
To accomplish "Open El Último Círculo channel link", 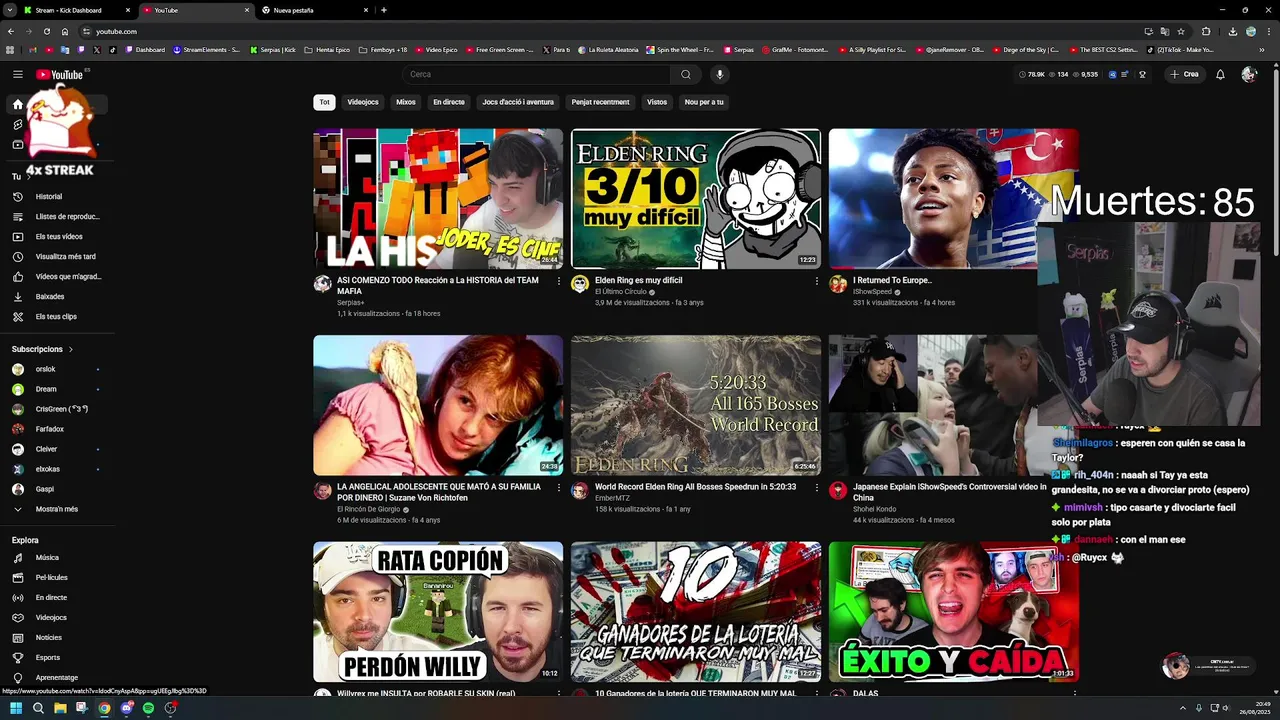I will click(x=621, y=292).
